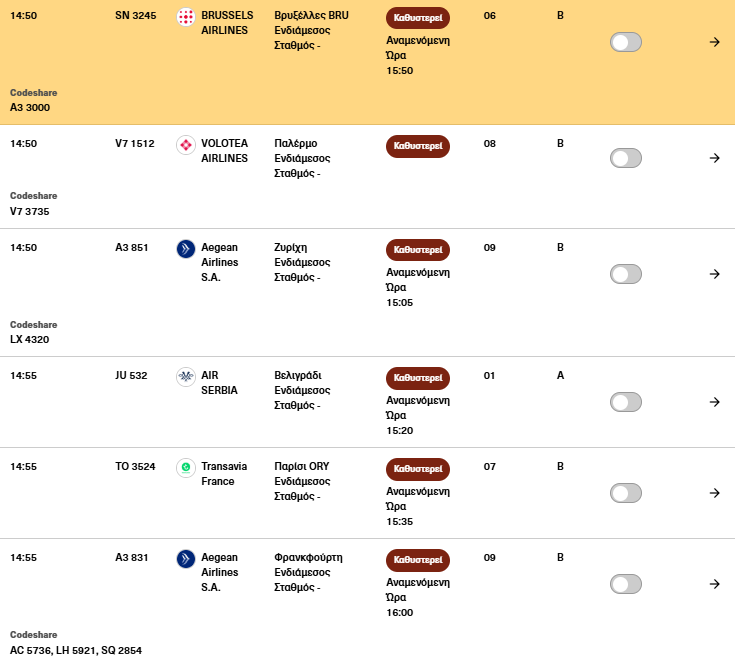Click destination Ζυρίχη
This screenshot has height=668, width=744.
pos(290,248)
